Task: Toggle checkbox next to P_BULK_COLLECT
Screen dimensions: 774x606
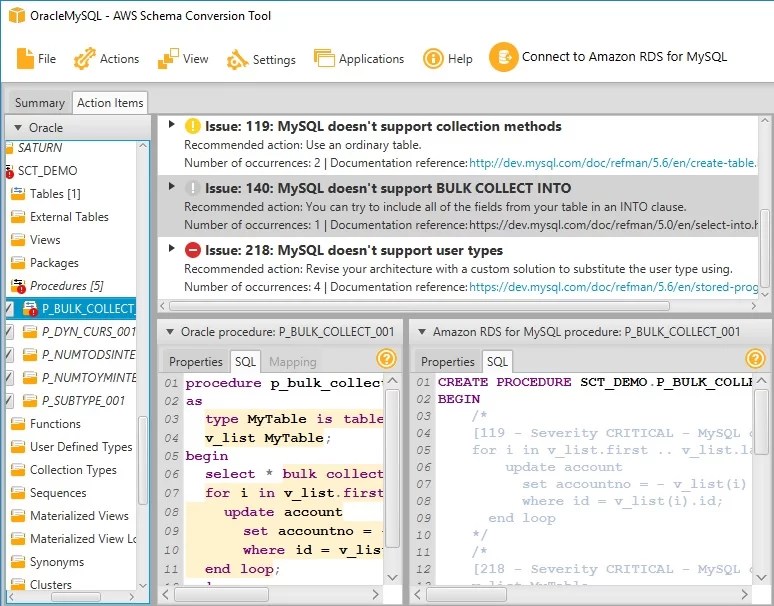Action: [x=9, y=309]
